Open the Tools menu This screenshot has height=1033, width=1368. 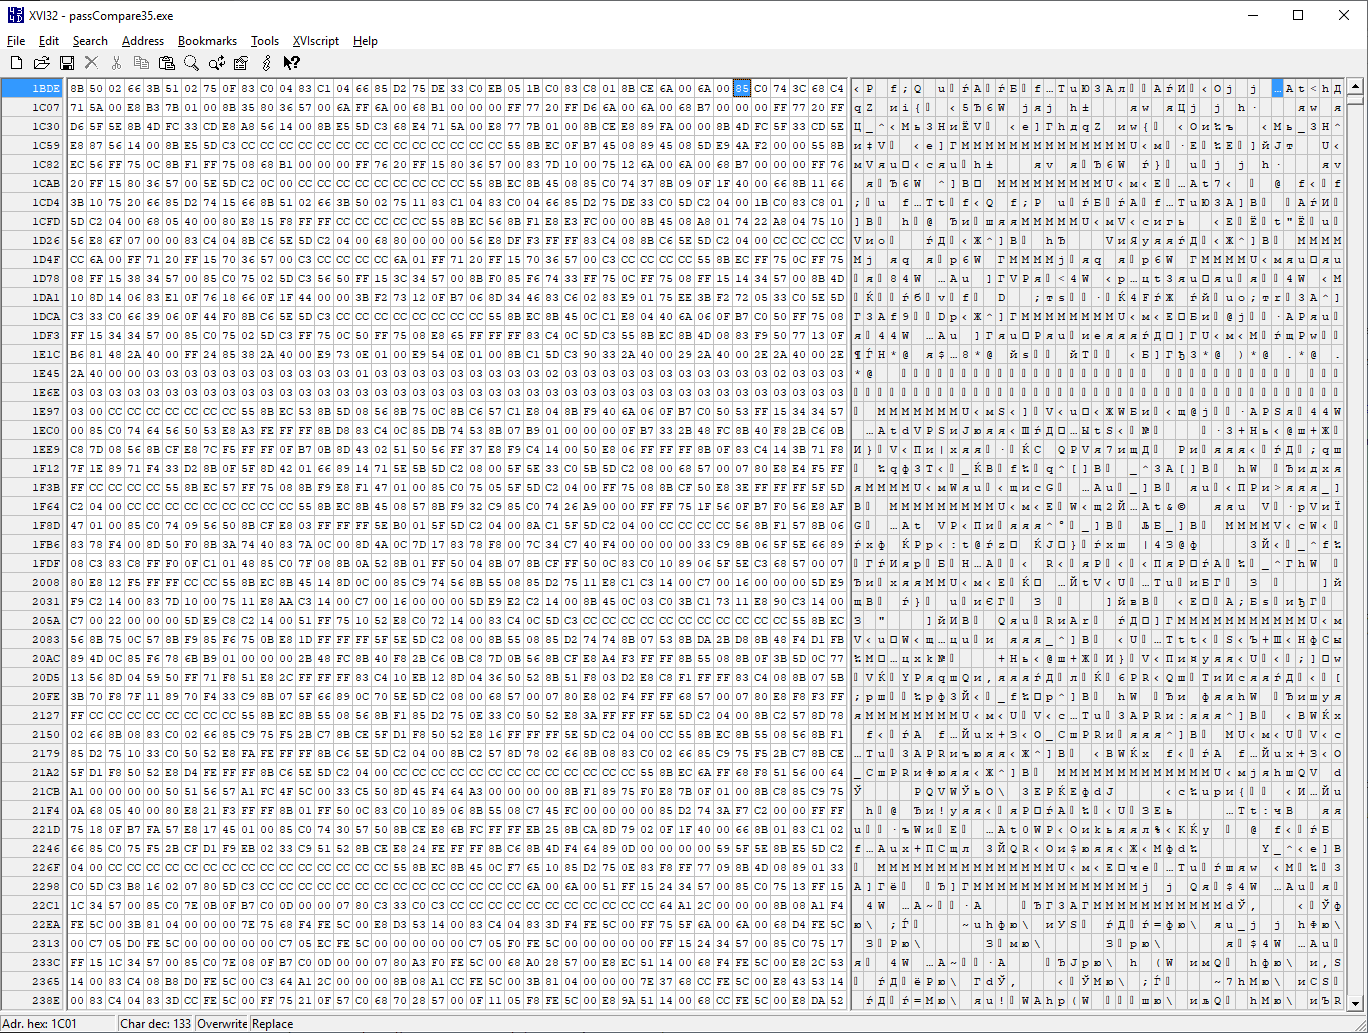click(265, 41)
